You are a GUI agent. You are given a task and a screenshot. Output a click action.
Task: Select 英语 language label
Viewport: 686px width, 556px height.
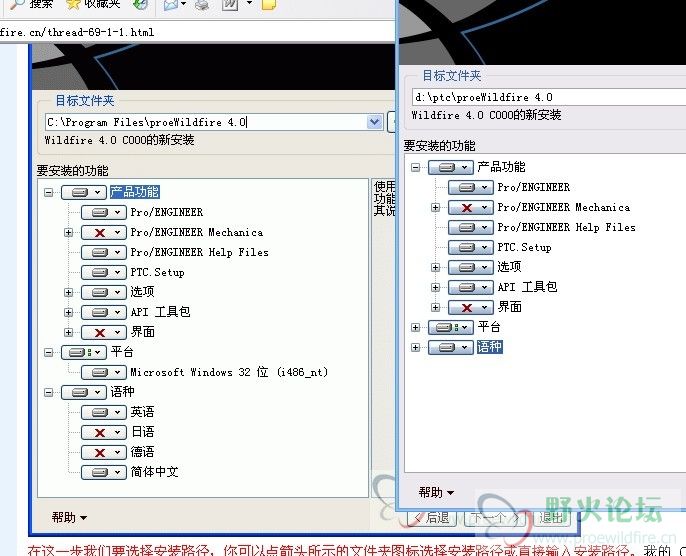(x=142, y=412)
